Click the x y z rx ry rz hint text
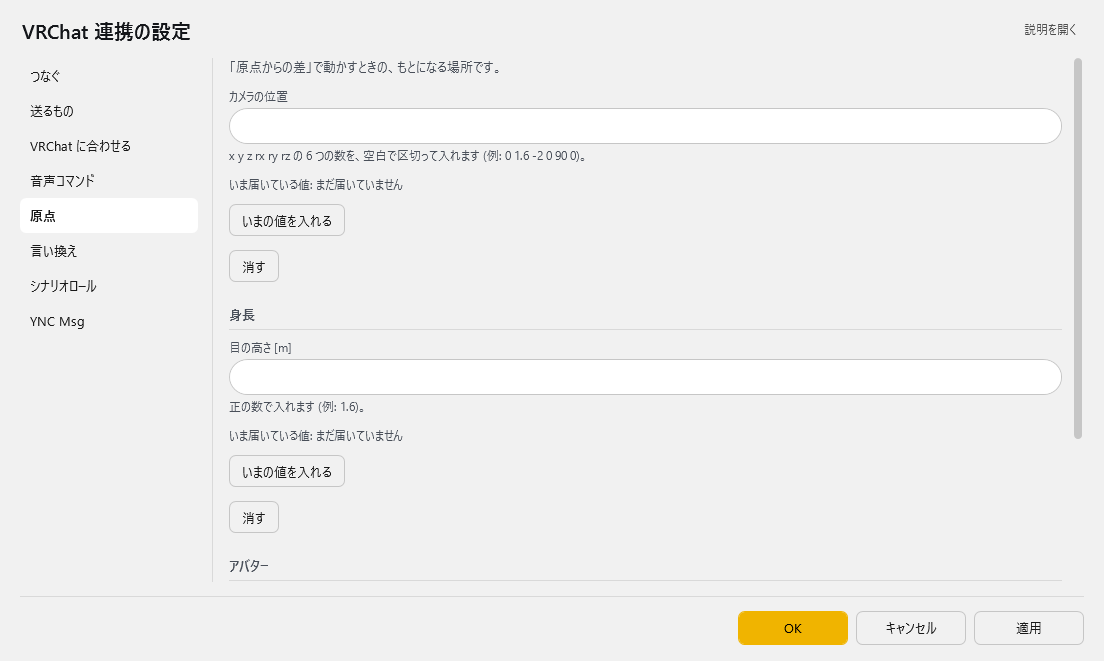The width and height of the screenshot is (1104, 661). 408,156
